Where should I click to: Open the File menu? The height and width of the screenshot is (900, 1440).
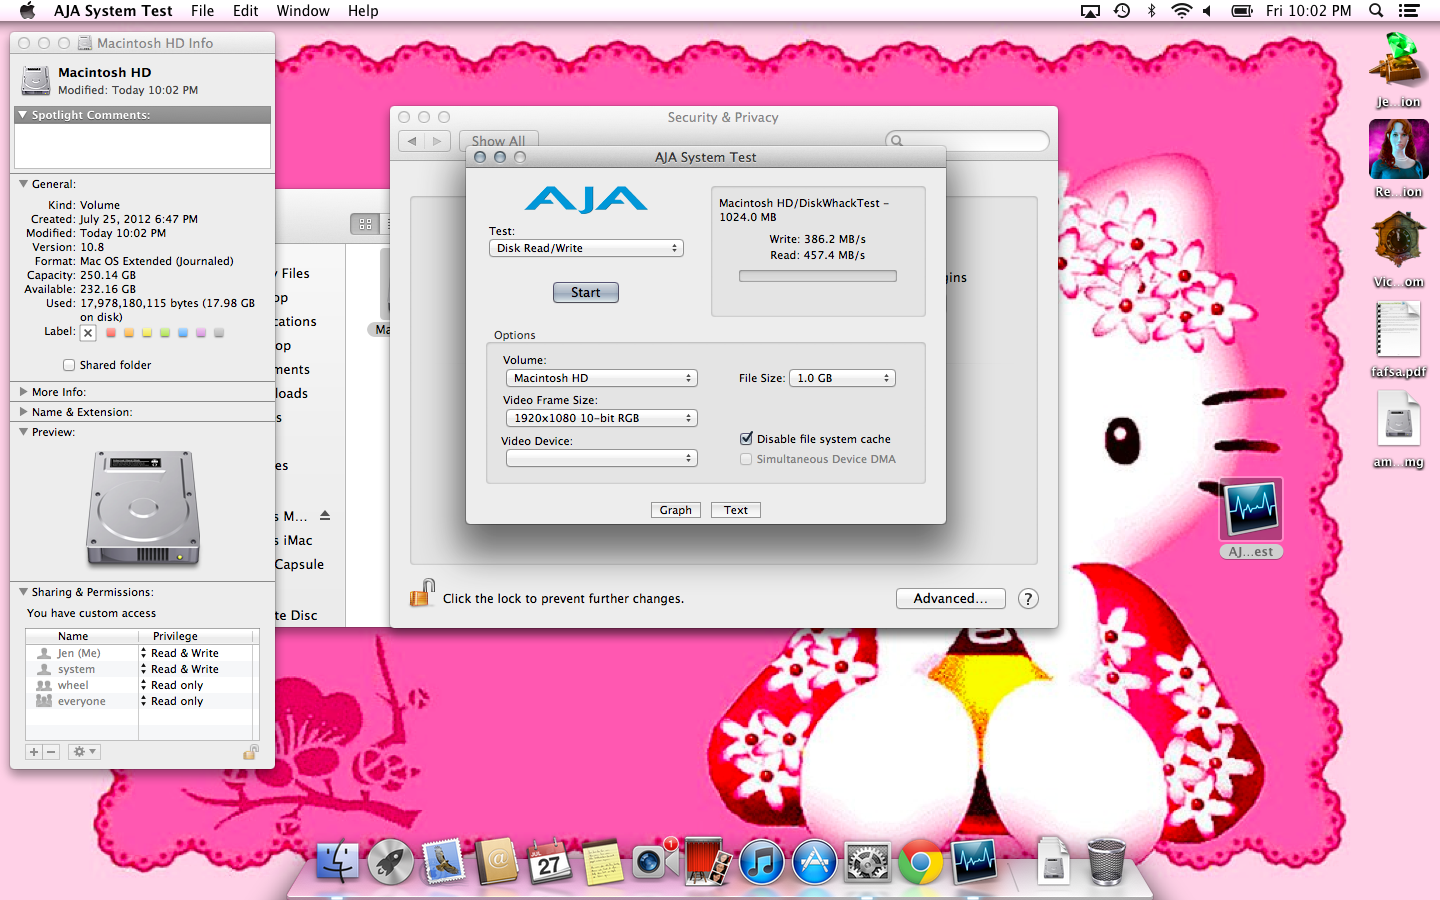point(203,11)
